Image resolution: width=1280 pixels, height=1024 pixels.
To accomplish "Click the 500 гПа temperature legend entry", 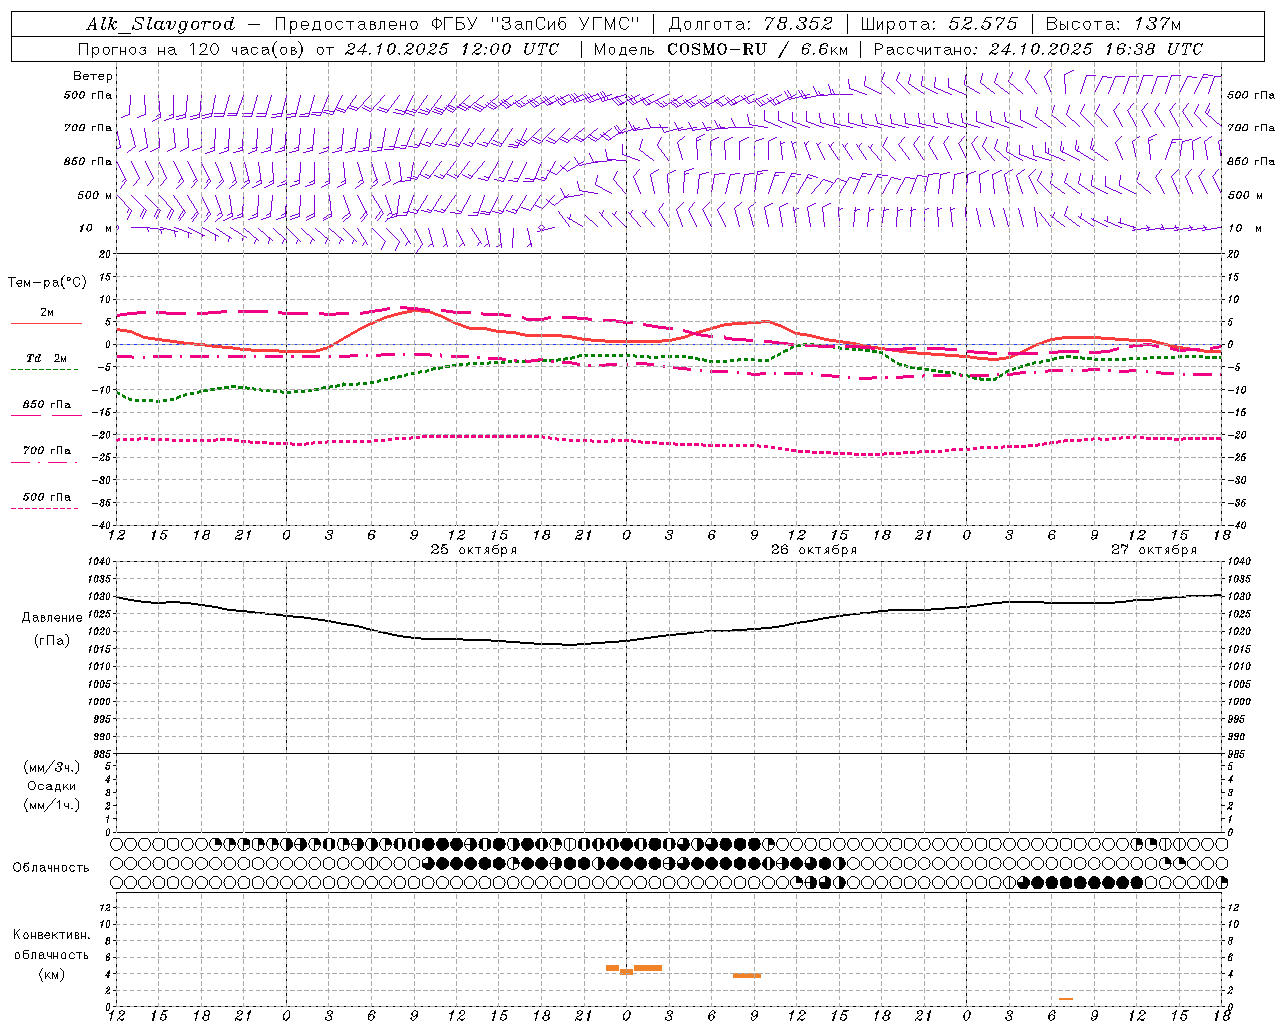I will click(47, 497).
